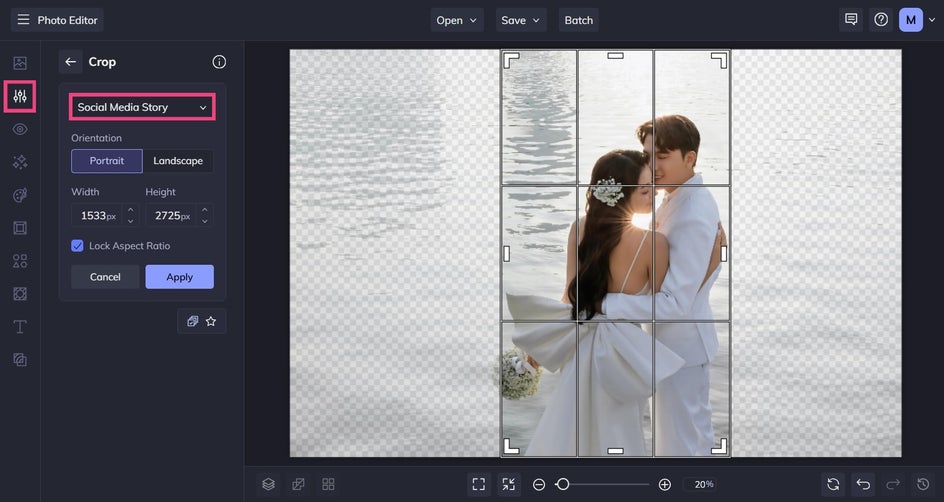This screenshot has height=502, width=944.
Task: Open the Artsy palette sidebar icon
Action: pyautogui.click(x=20, y=195)
